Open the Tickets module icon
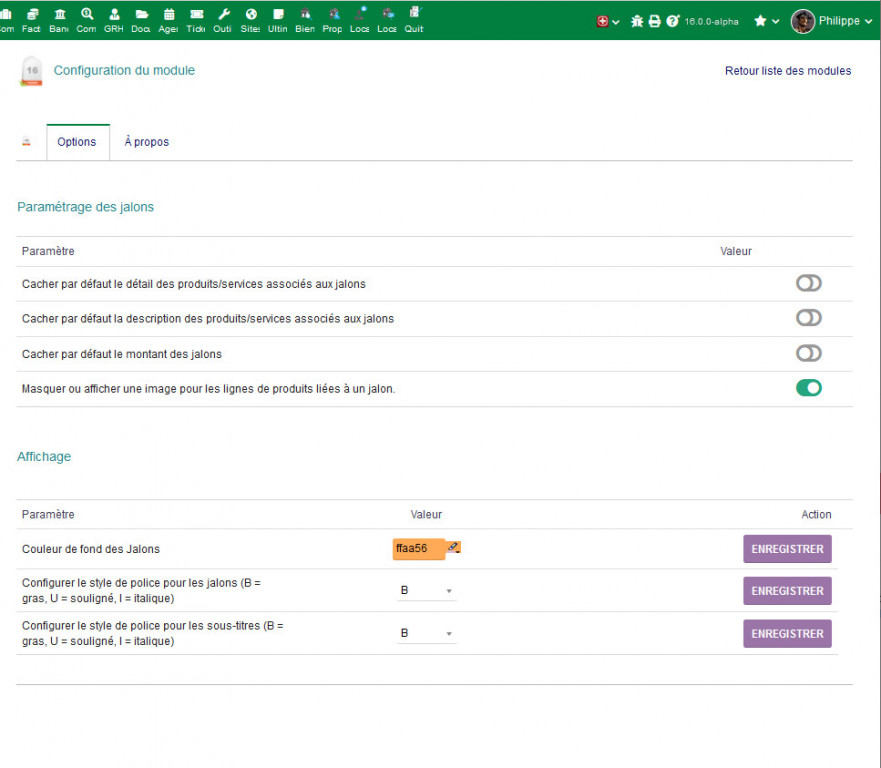This screenshot has width=881, height=768. 196,15
